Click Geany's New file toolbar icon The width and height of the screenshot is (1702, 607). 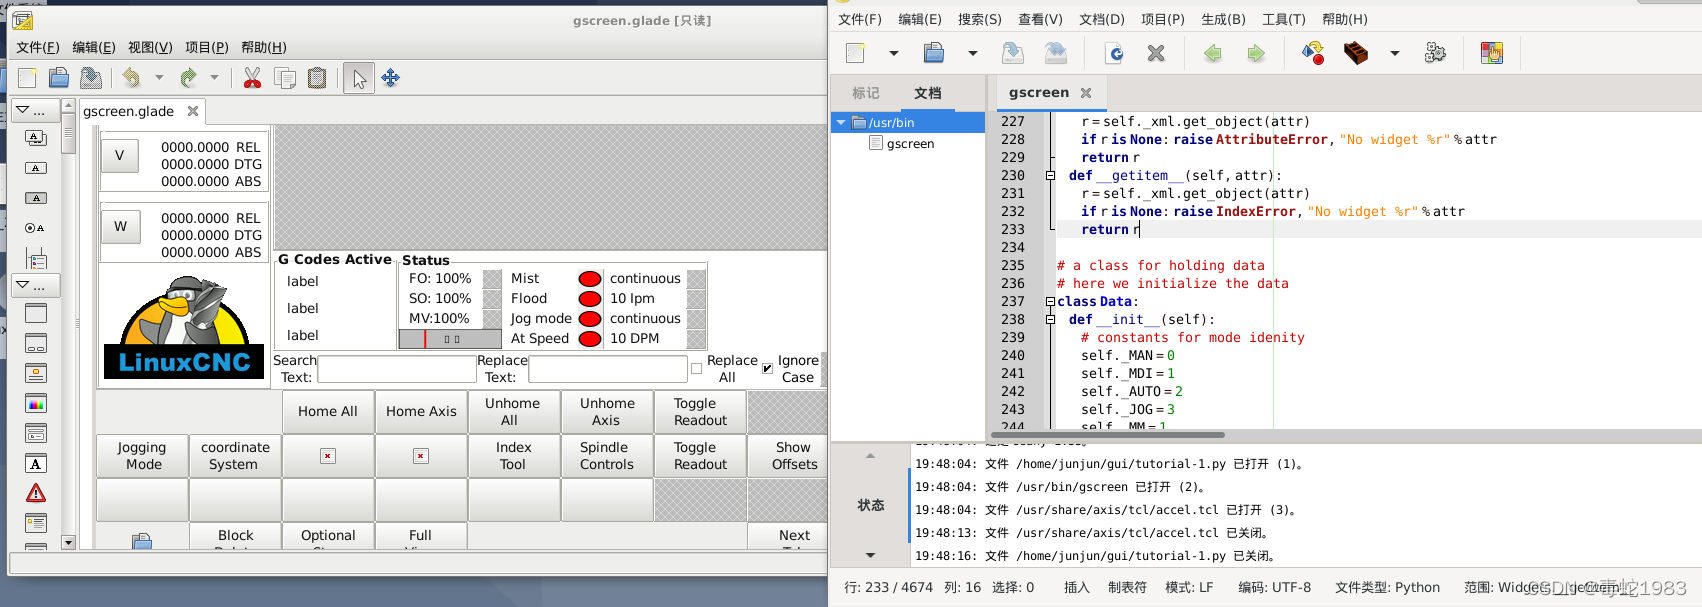856,53
